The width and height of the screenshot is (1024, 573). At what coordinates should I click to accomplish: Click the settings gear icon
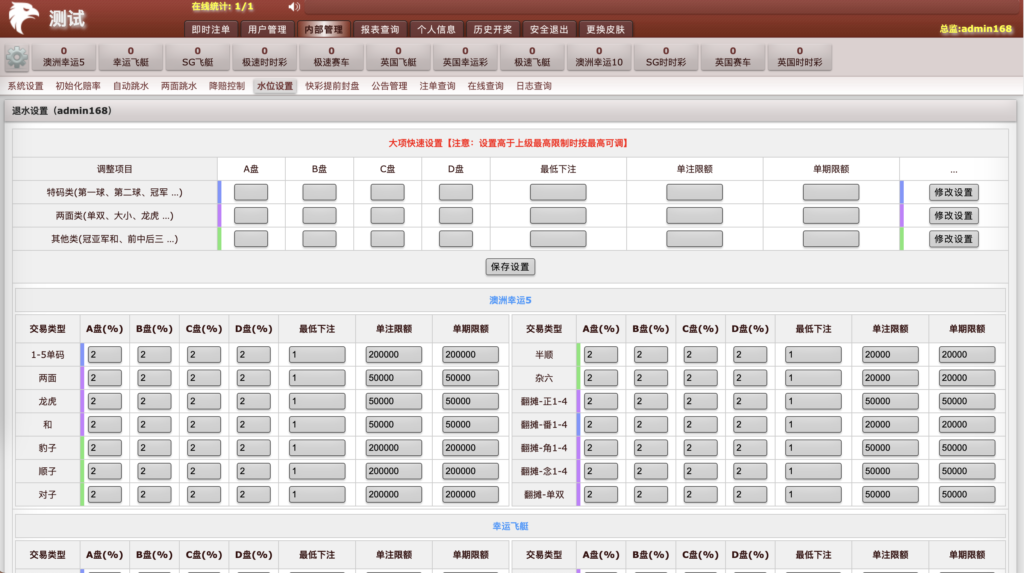coord(17,57)
